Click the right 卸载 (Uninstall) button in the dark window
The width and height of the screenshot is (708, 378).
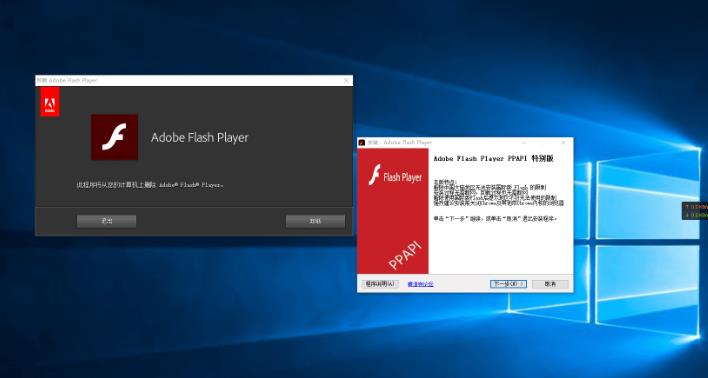(315, 221)
